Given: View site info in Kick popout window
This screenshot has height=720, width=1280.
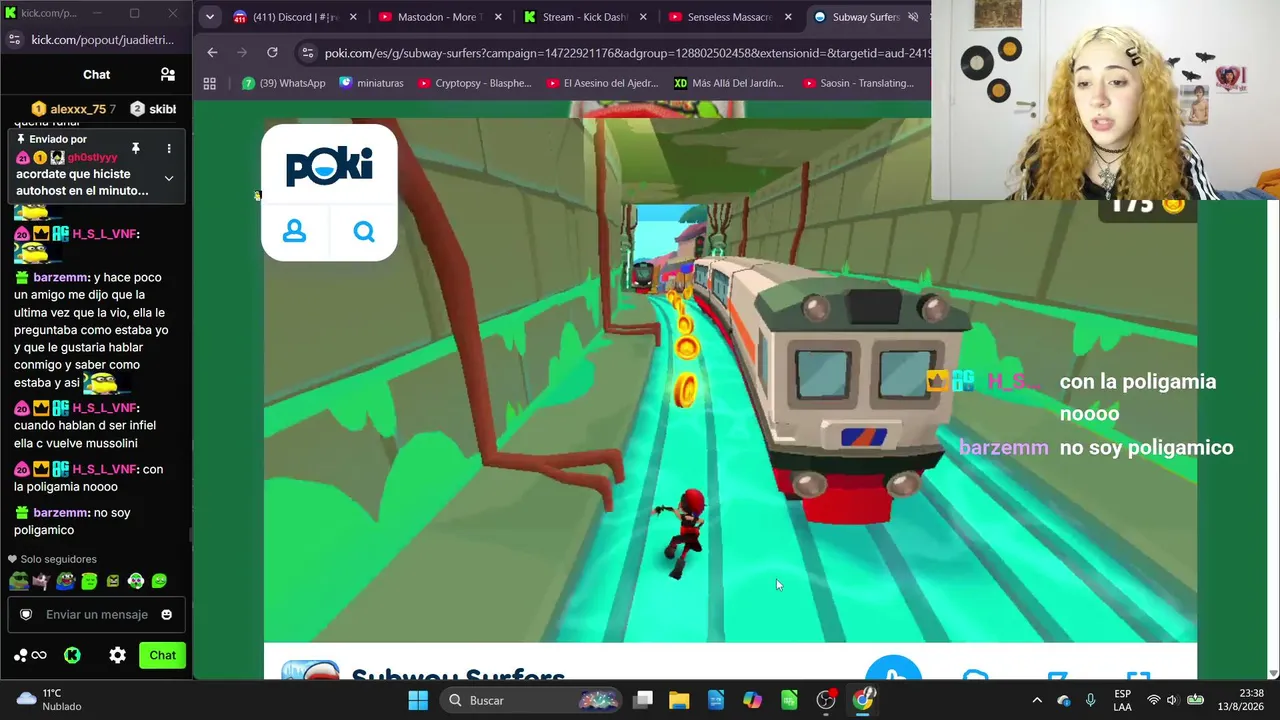Looking at the screenshot, I should 14,40.
